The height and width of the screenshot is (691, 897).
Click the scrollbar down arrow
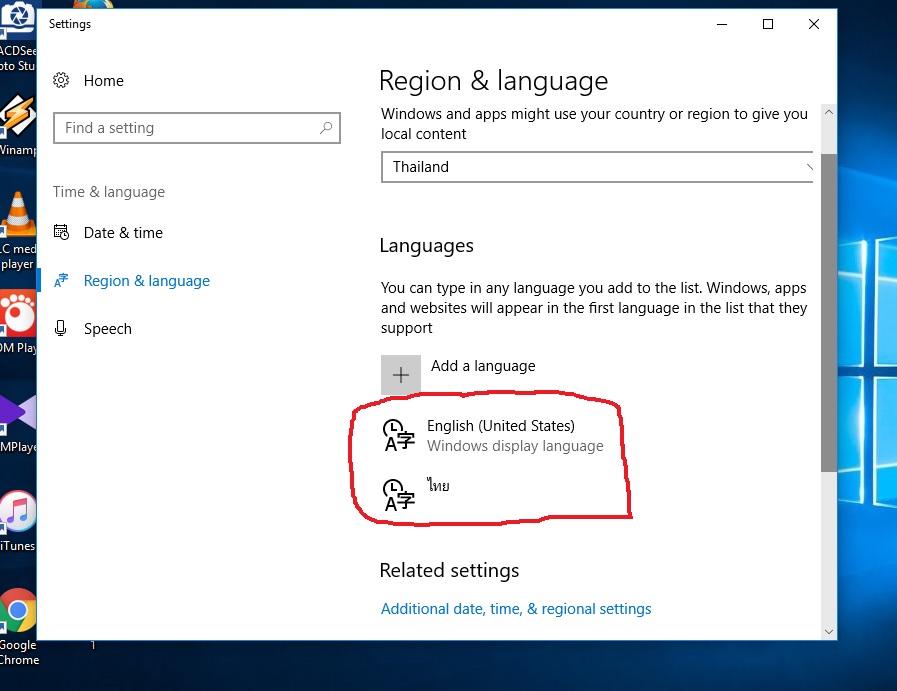(828, 632)
